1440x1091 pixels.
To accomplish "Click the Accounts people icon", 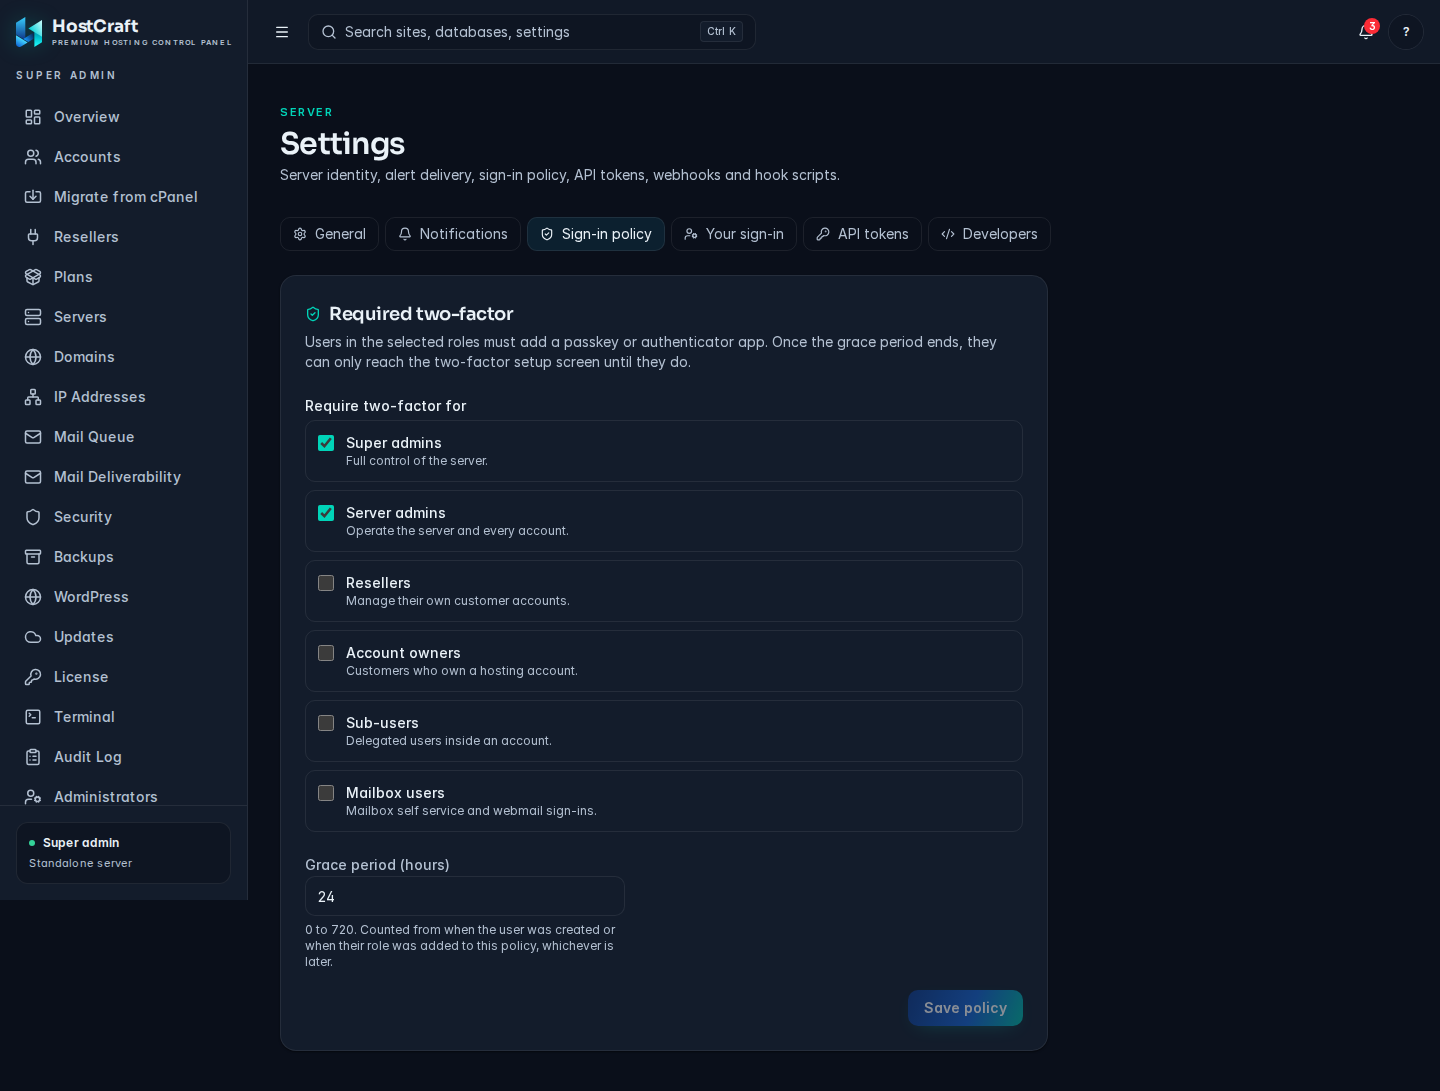I will pyautogui.click(x=33, y=157).
